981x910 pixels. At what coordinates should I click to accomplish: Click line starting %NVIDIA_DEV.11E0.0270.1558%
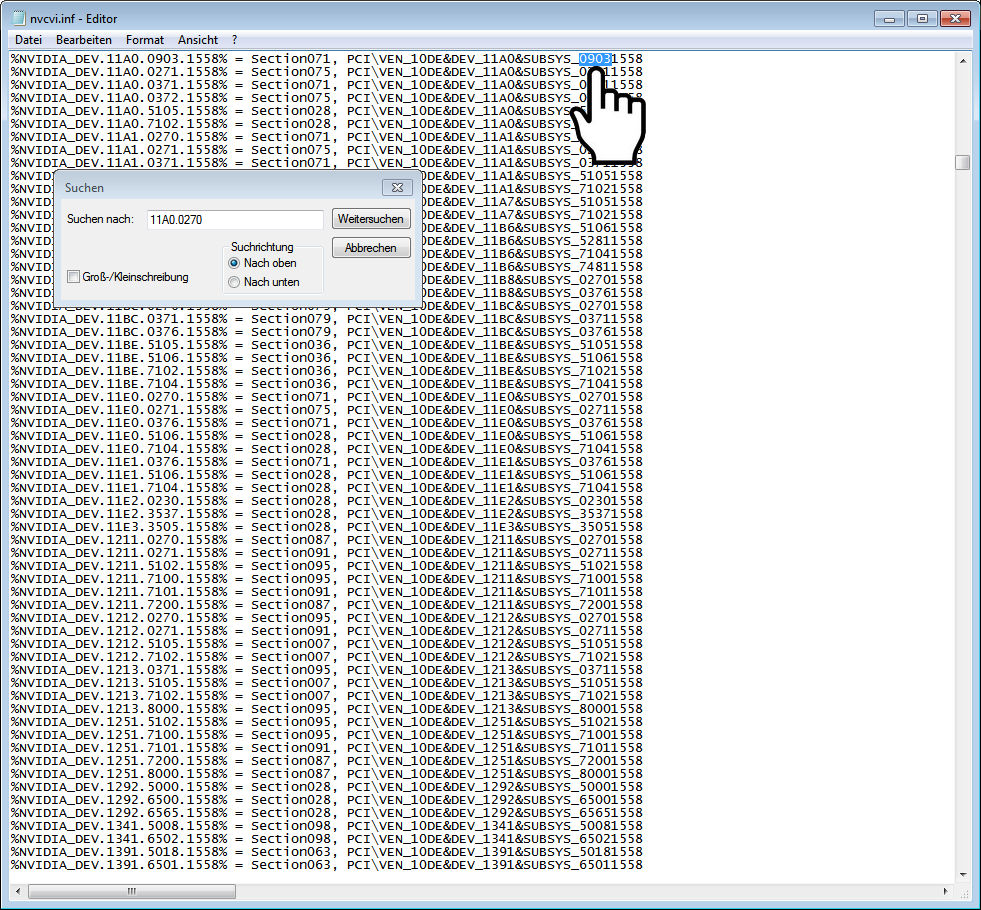(x=327, y=397)
